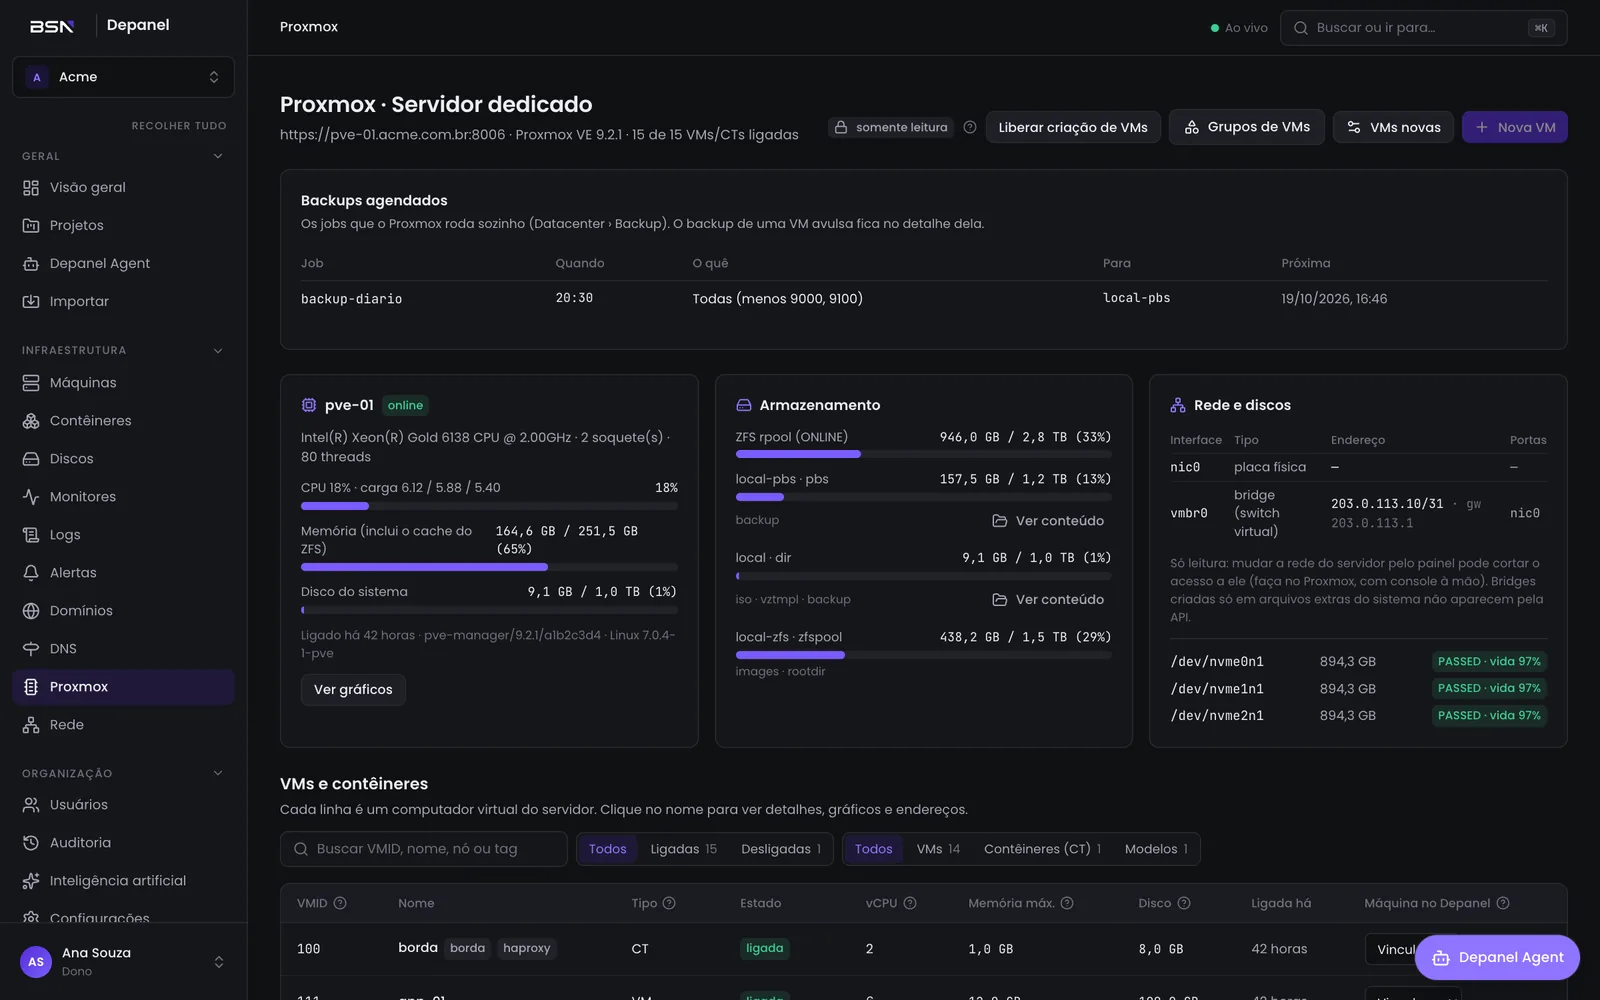Click Ver conteúdo for local dir storage
1600x1000 pixels.
pos(1048,600)
